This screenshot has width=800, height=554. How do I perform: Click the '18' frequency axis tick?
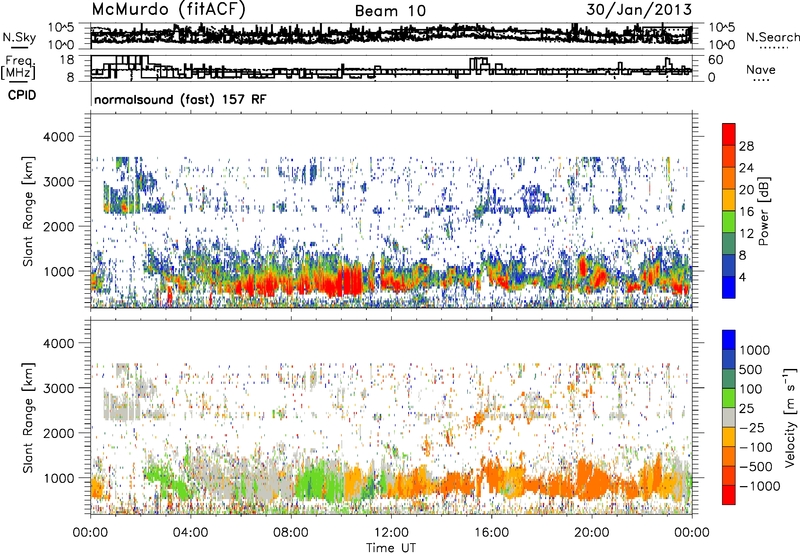pos(67,59)
